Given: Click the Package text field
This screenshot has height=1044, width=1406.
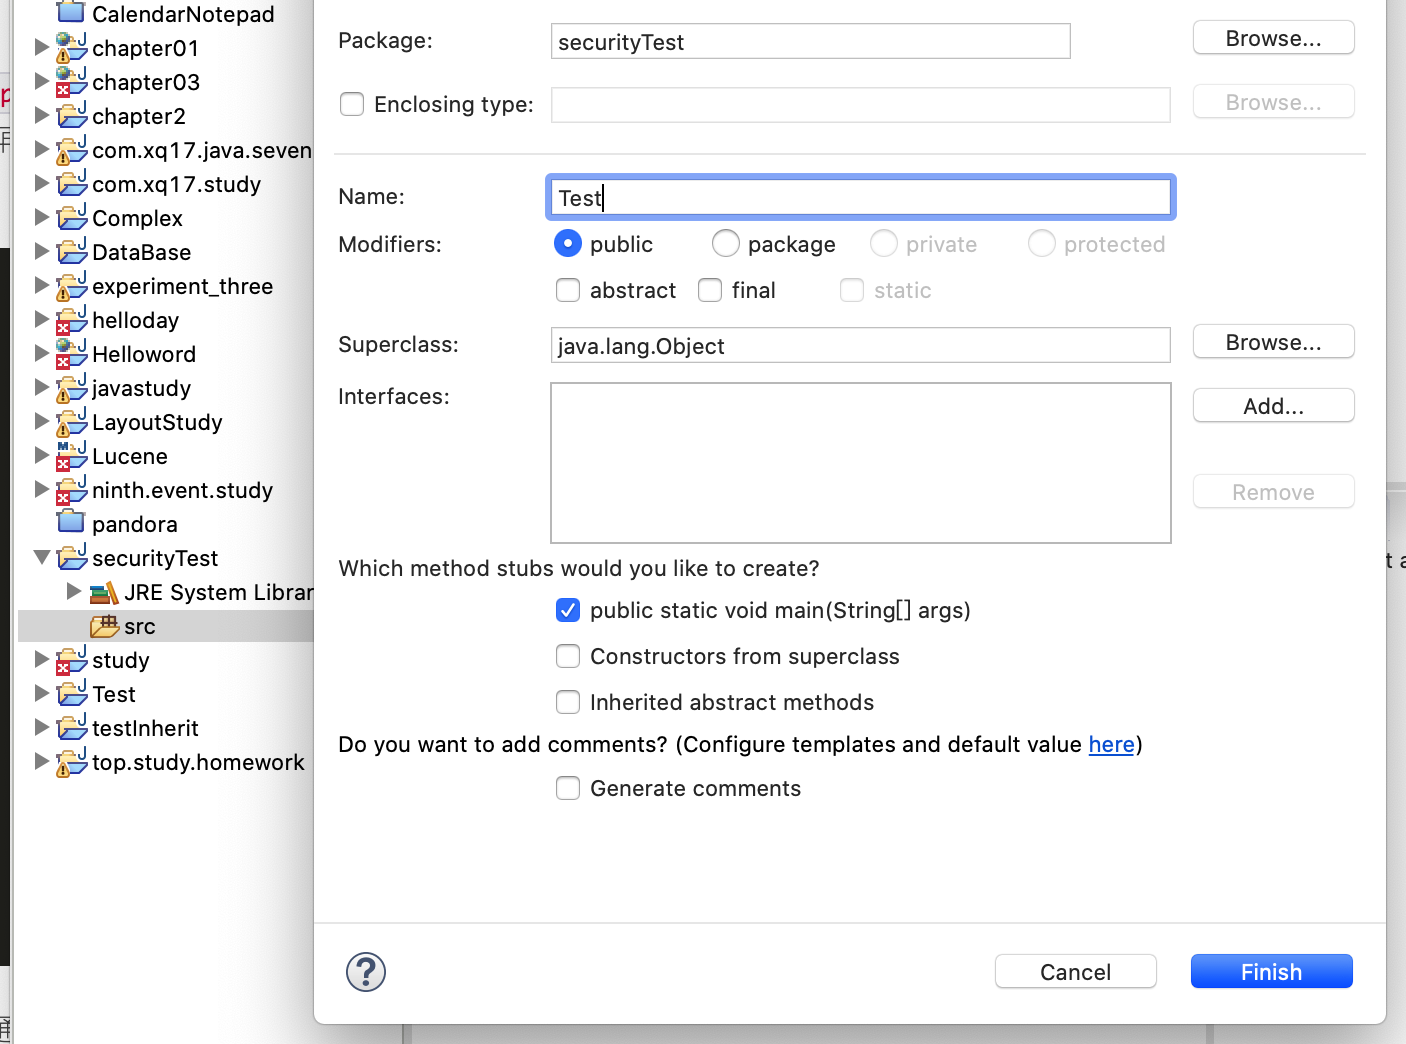Looking at the screenshot, I should [x=810, y=41].
